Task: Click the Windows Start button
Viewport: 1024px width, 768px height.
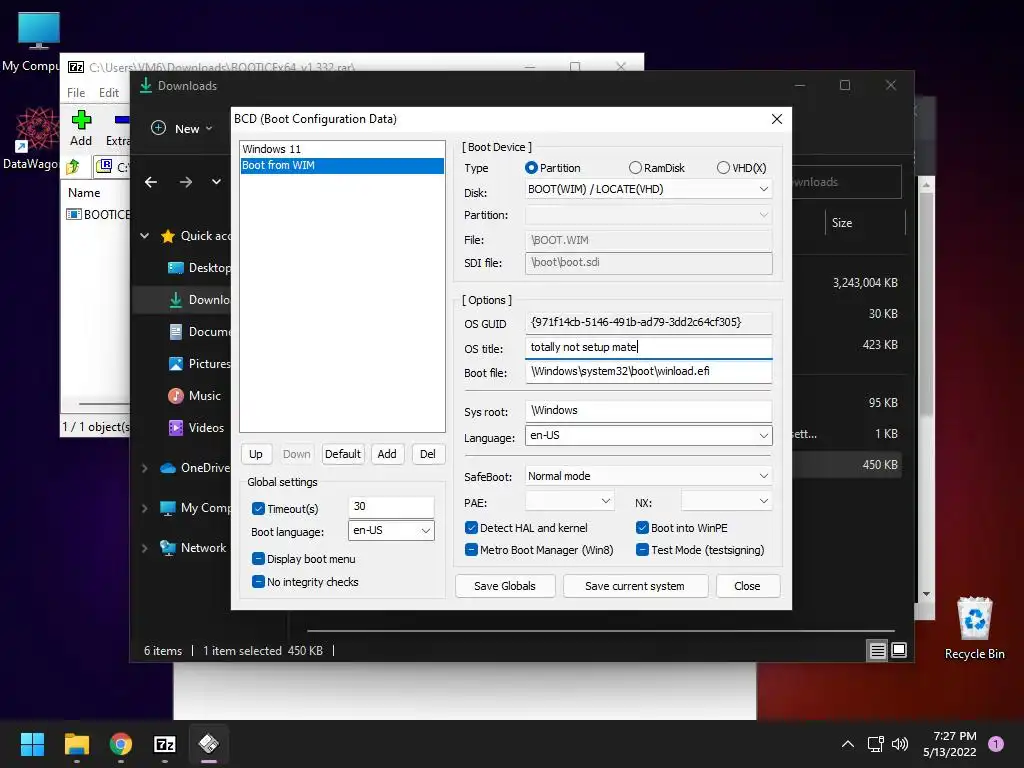Action: [32, 744]
